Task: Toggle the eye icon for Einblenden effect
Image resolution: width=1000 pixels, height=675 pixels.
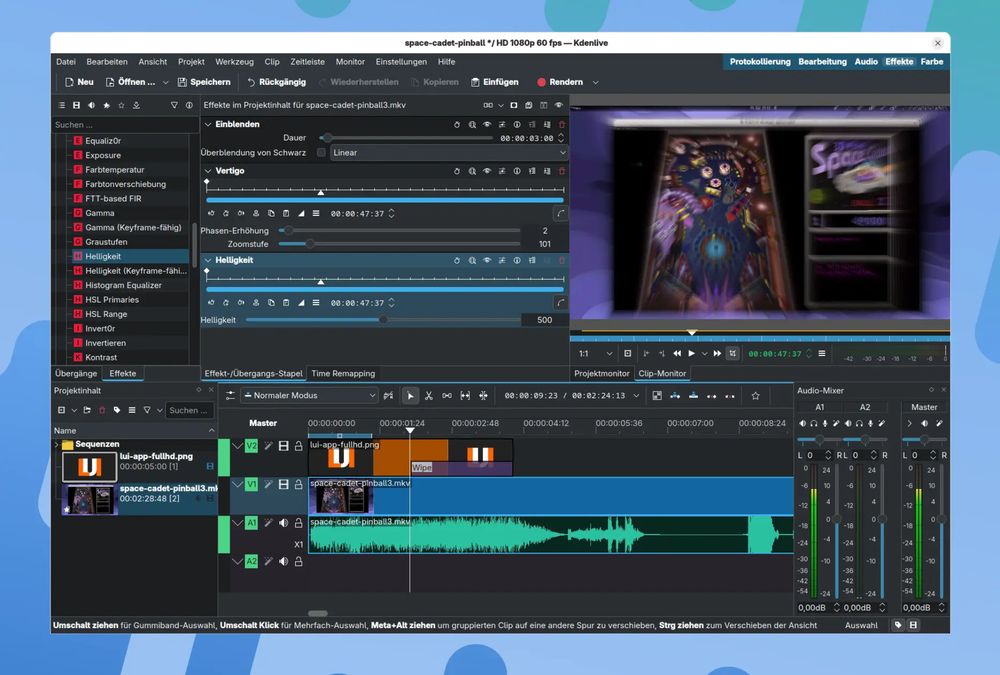Action: [x=486, y=125]
